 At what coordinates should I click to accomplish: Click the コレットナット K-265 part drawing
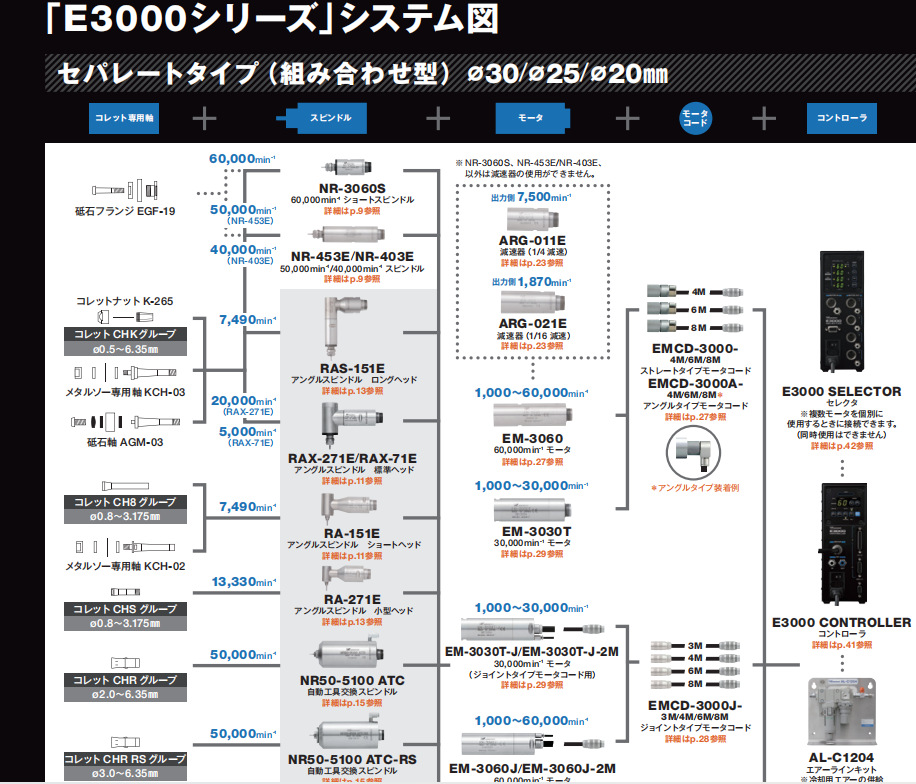click(125, 317)
